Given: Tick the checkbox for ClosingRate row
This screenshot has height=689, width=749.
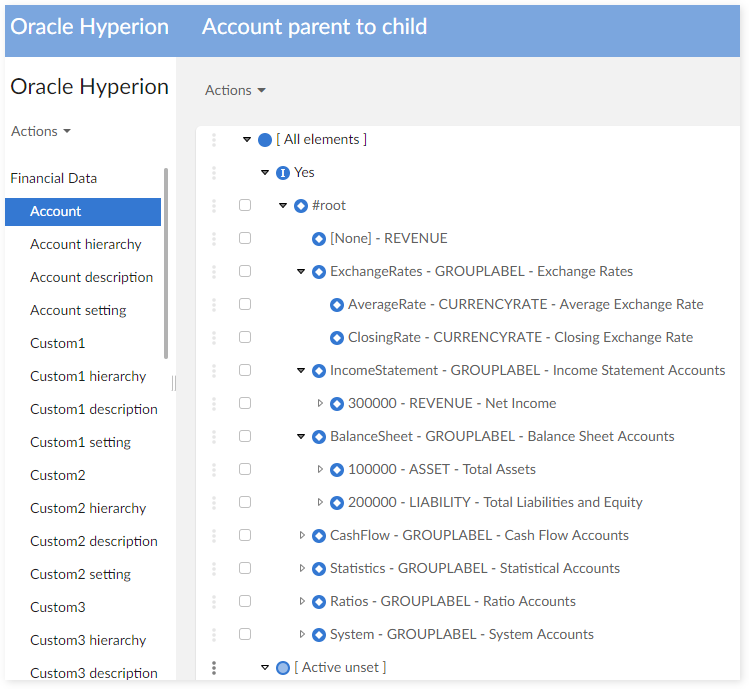Looking at the screenshot, I should (x=245, y=337).
